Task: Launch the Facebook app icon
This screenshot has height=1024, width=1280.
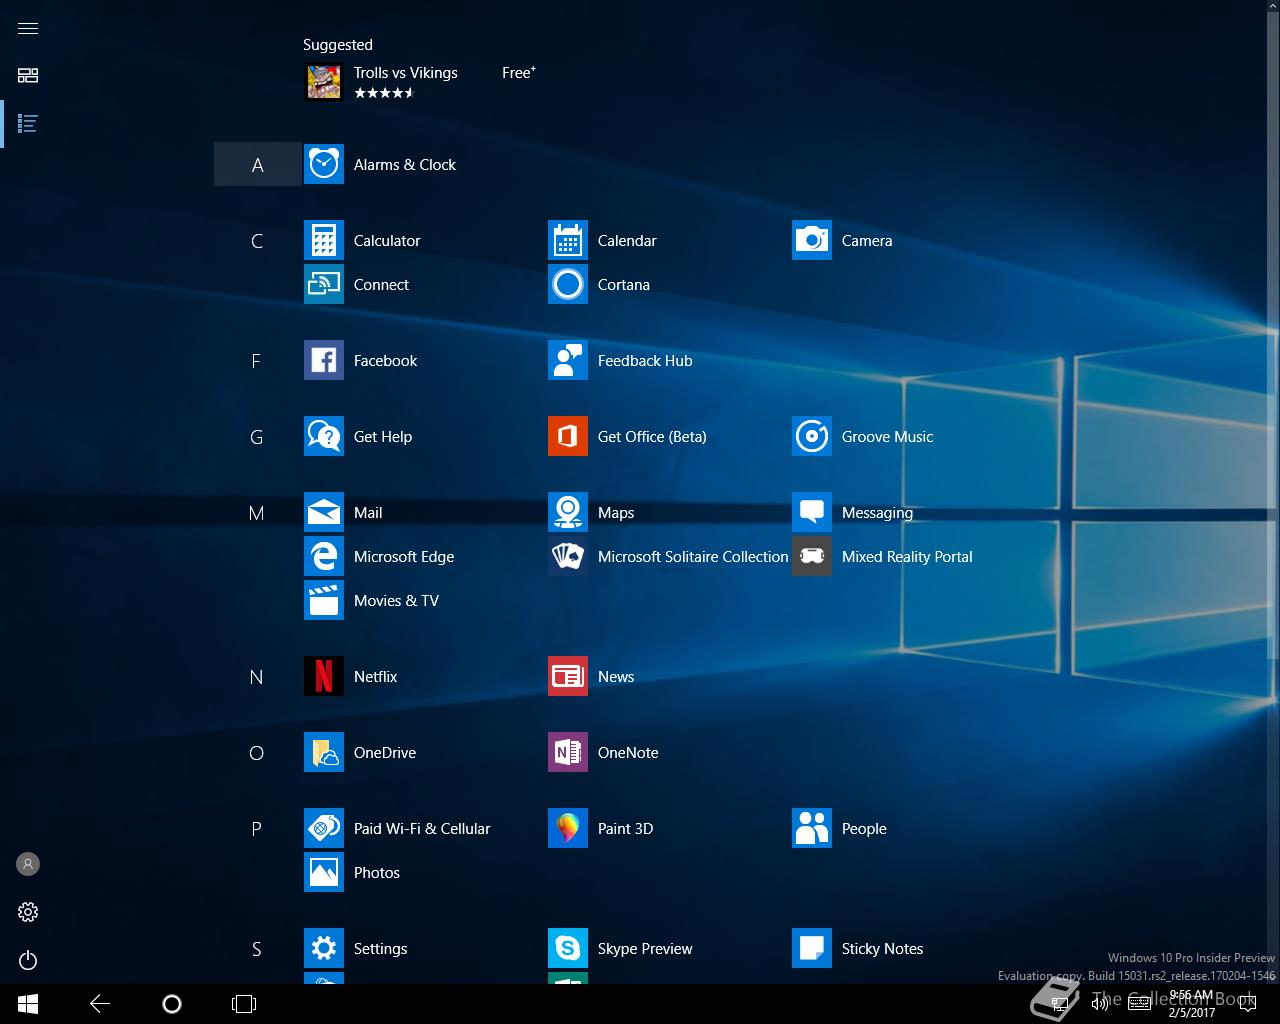Action: coord(324,360)
